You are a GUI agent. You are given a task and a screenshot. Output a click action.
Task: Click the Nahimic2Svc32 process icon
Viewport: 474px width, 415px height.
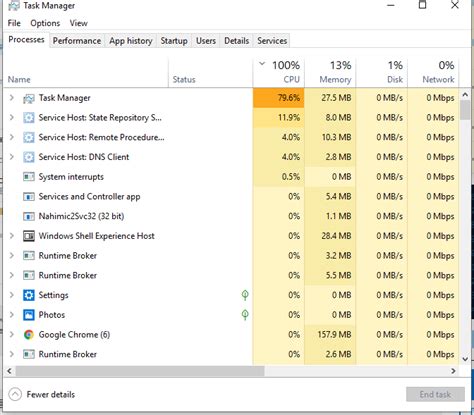pyautogui.click(x=29, y=216)
